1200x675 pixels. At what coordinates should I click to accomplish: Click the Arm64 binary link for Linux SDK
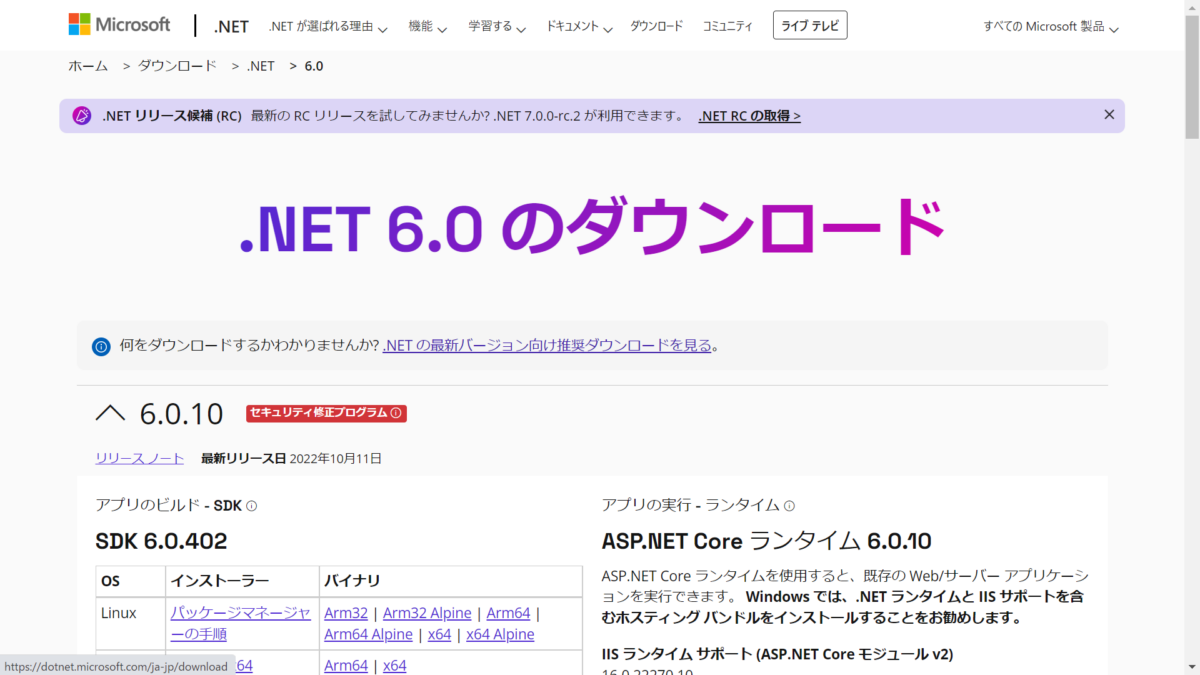(x=508, y=612)
